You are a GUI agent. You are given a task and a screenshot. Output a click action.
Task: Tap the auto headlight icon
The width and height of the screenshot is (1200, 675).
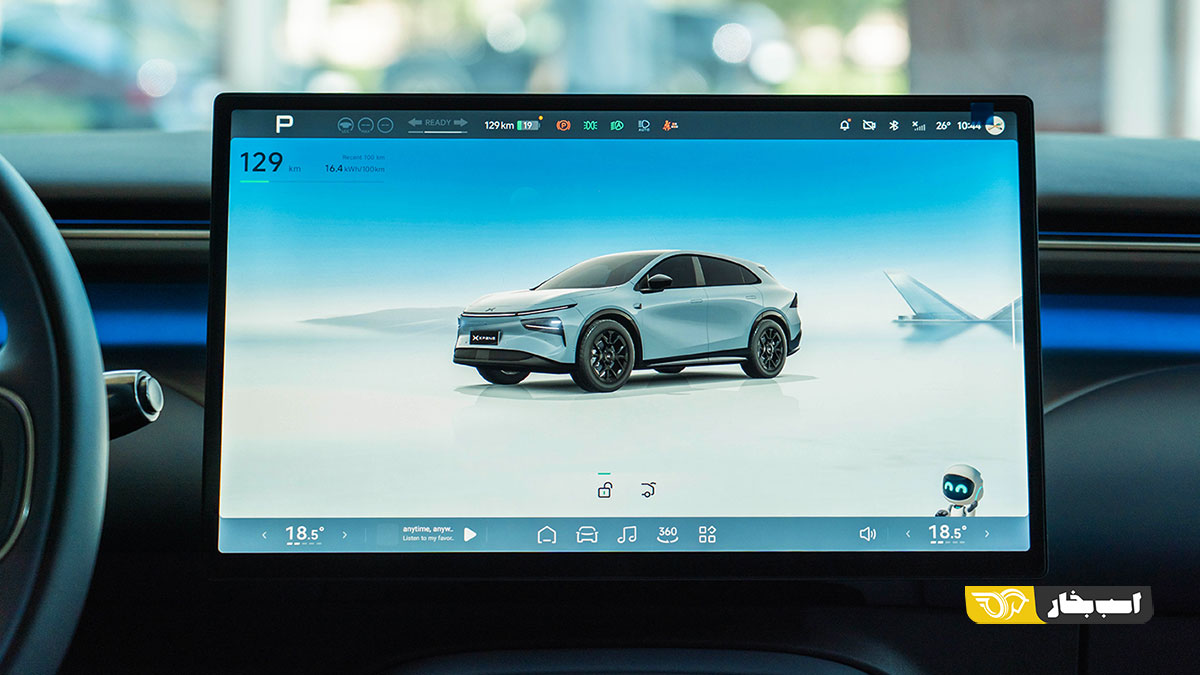click(644, 125)
